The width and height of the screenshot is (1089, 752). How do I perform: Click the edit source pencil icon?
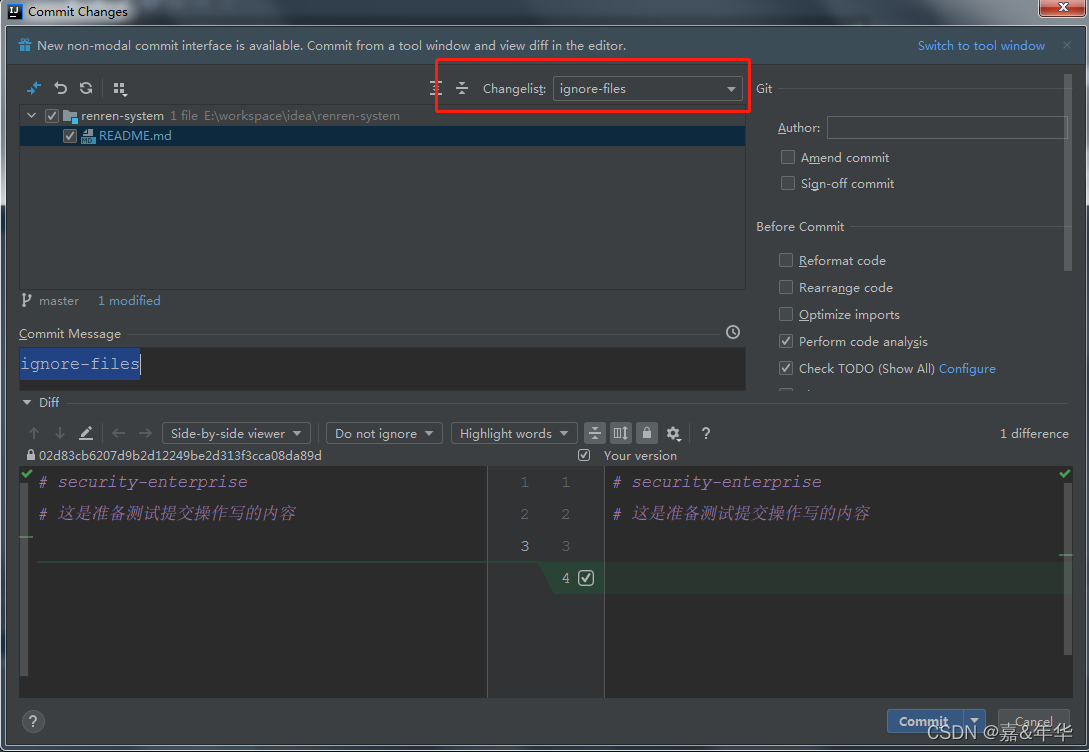click(x=86, y=433)
